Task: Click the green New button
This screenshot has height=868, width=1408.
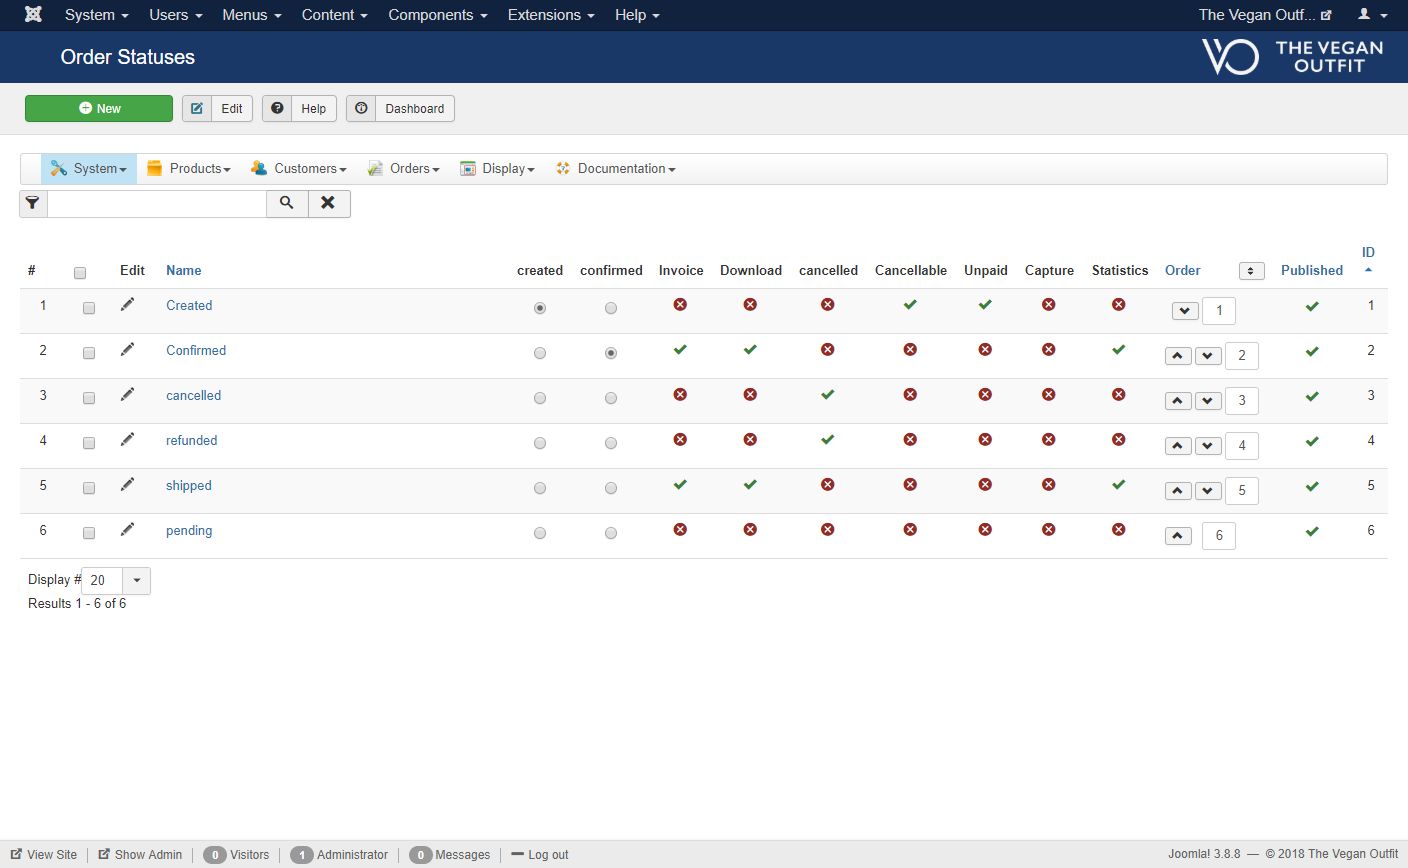Action: [x=99, y=109]
